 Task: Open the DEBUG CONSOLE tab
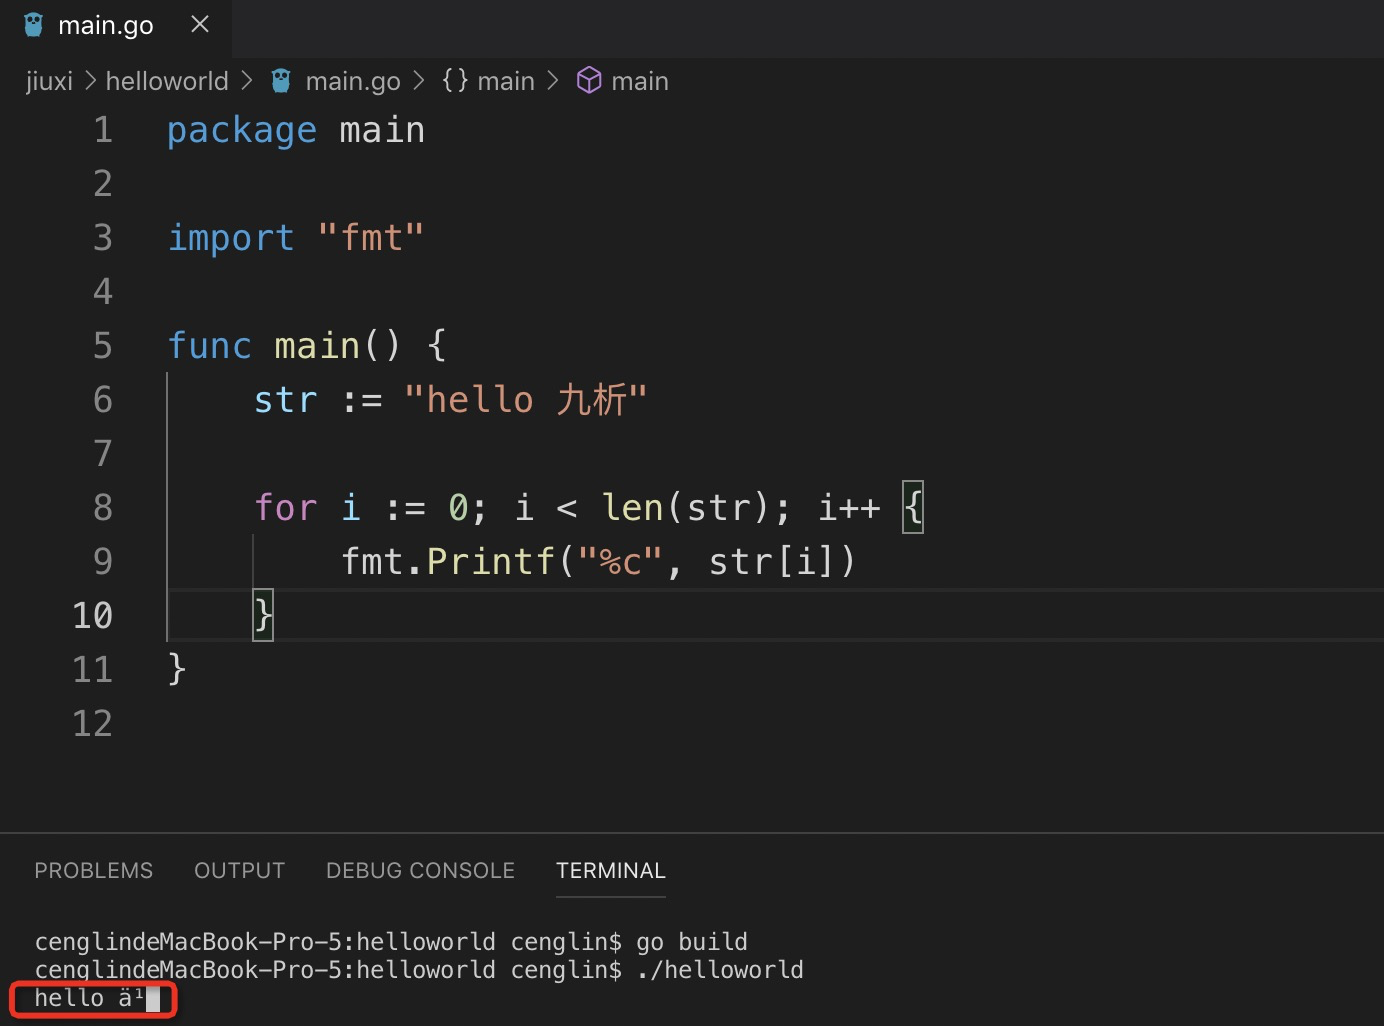(x=420, y=870)
